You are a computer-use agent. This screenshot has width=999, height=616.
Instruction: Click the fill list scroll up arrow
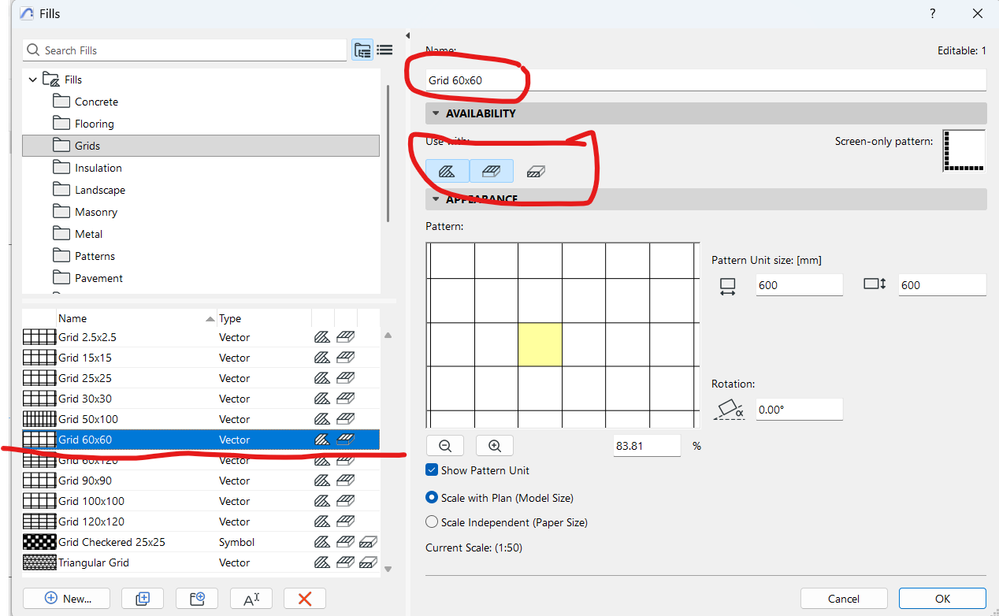click(388, 335)
